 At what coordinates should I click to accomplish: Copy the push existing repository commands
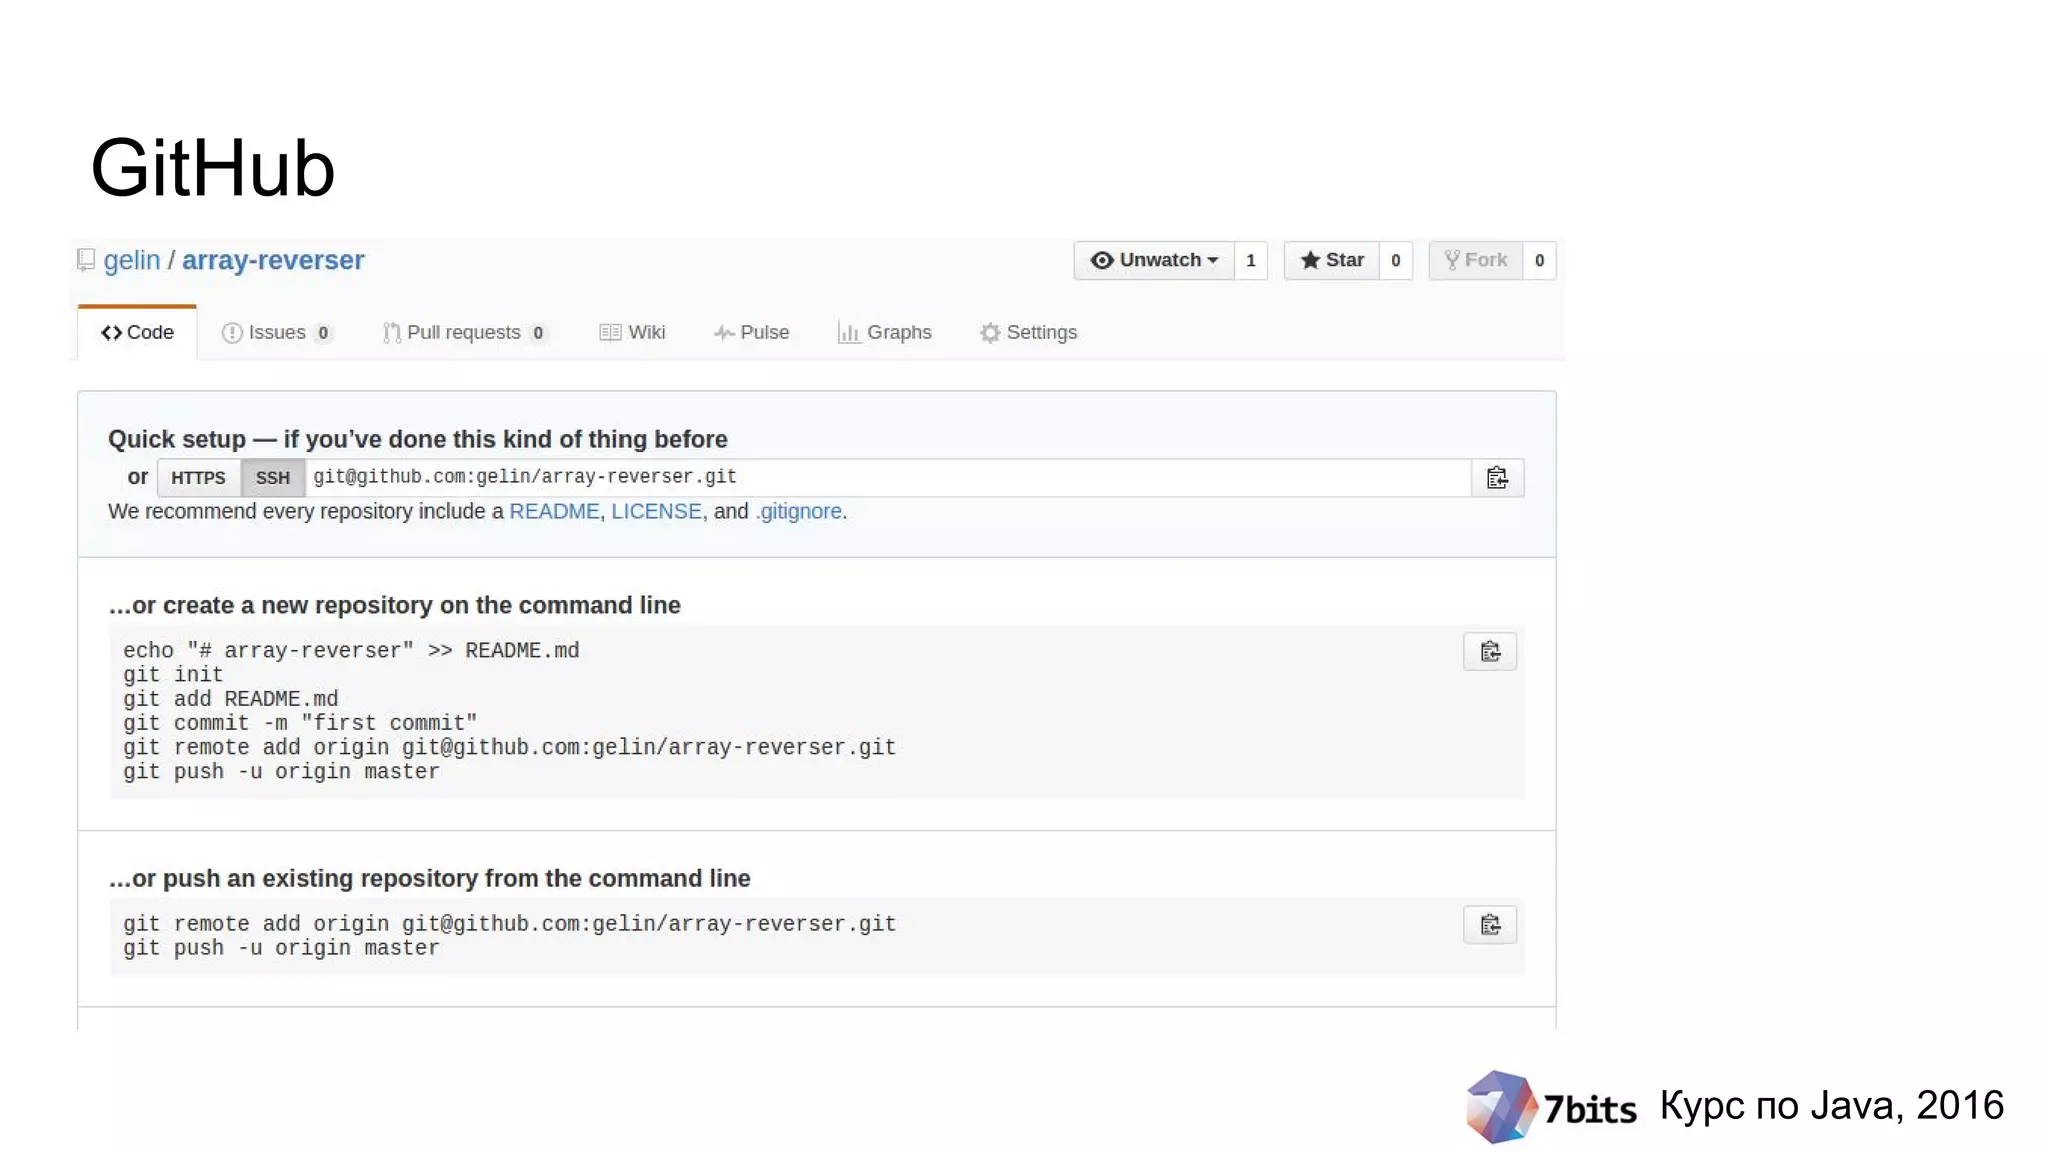(x=1490, y=925)
